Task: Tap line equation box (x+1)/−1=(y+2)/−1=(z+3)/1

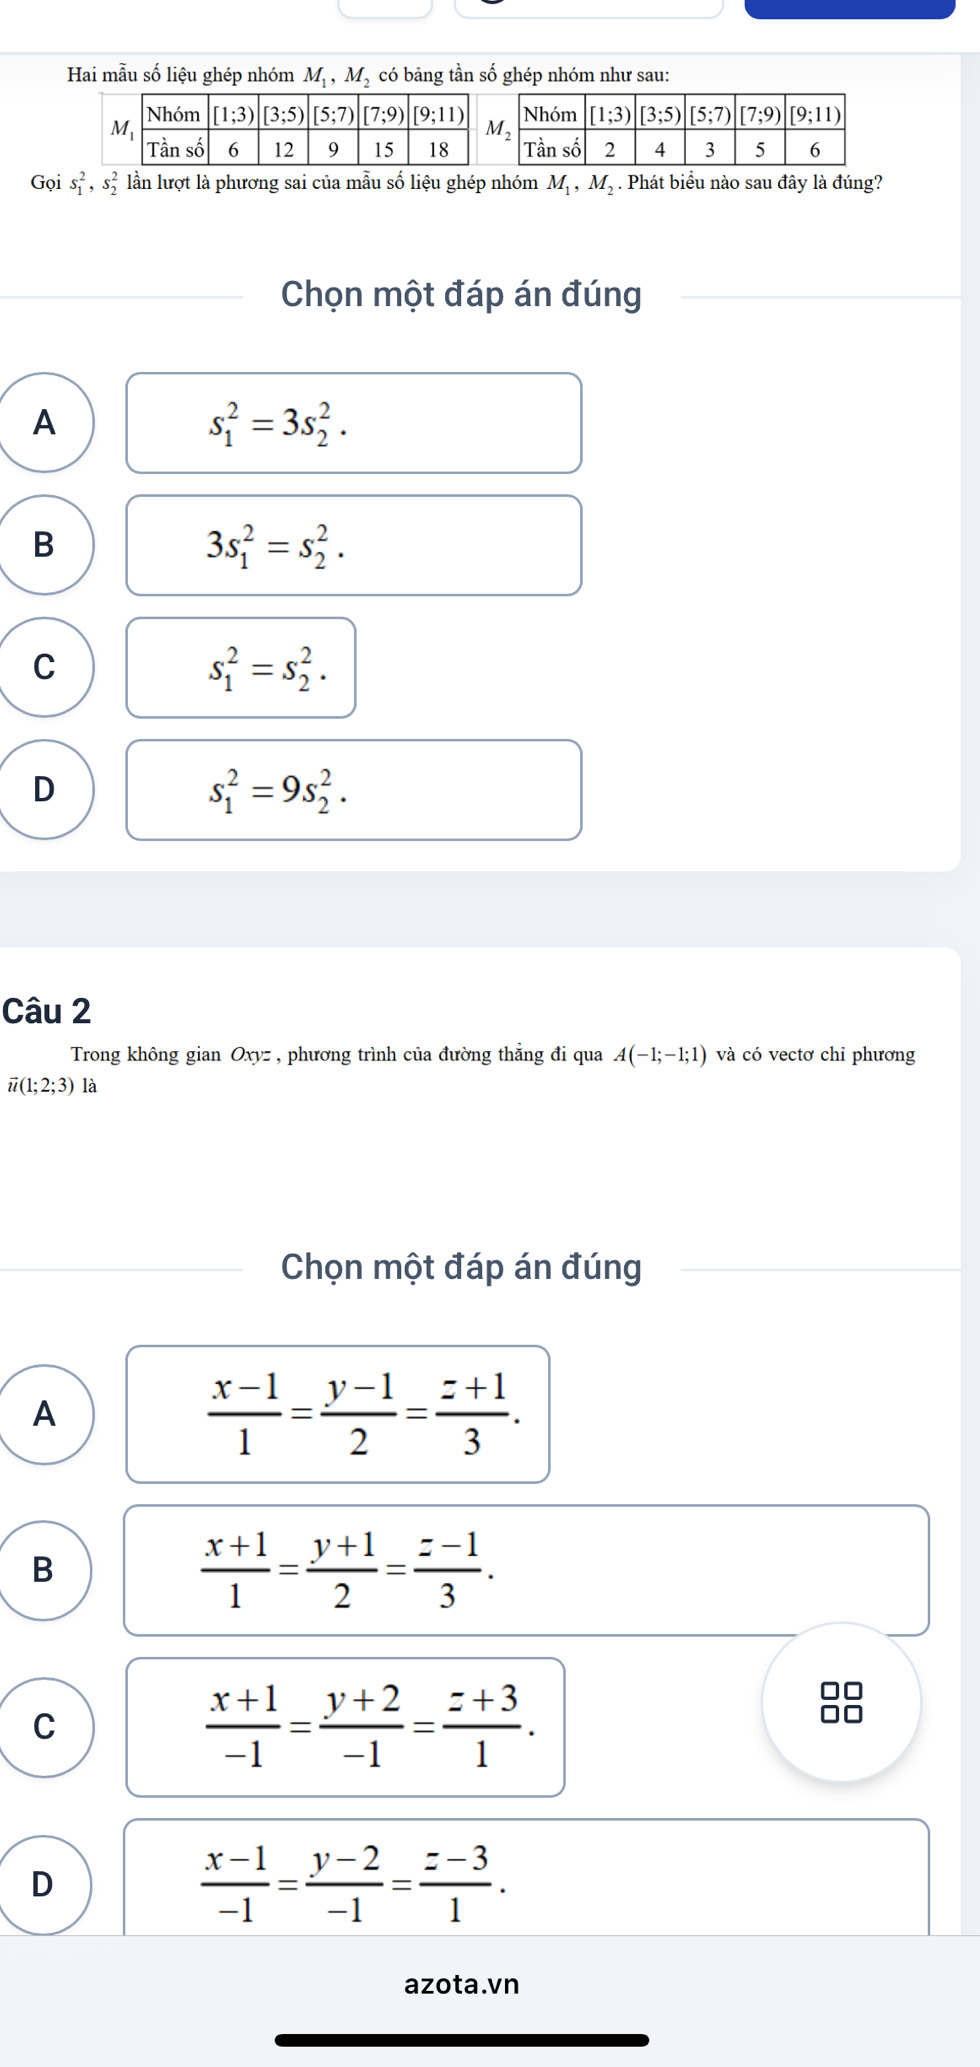Action: pyautogui.click(x=345, y=1727)
